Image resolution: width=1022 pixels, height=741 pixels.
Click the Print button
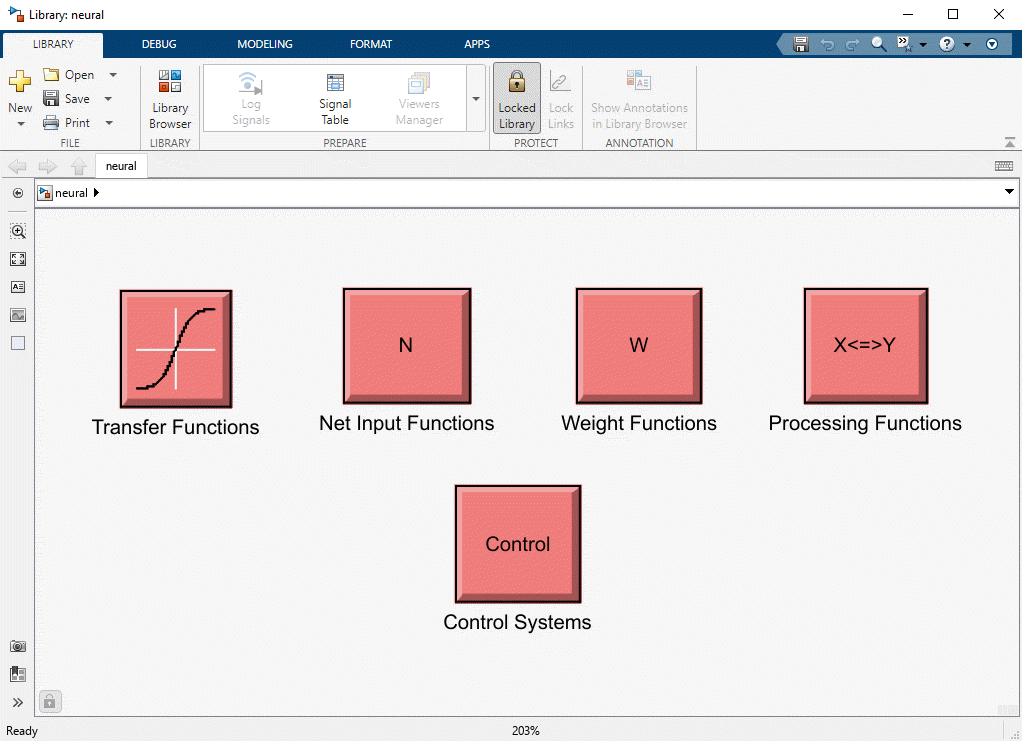[x=75, y=122]
